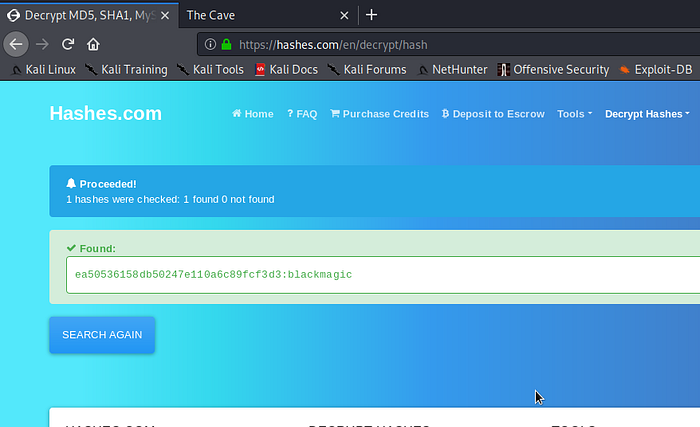Viewport: 700px width, 427px height.
Task: Close the "The Cave" tab
Action: [343, 15]
